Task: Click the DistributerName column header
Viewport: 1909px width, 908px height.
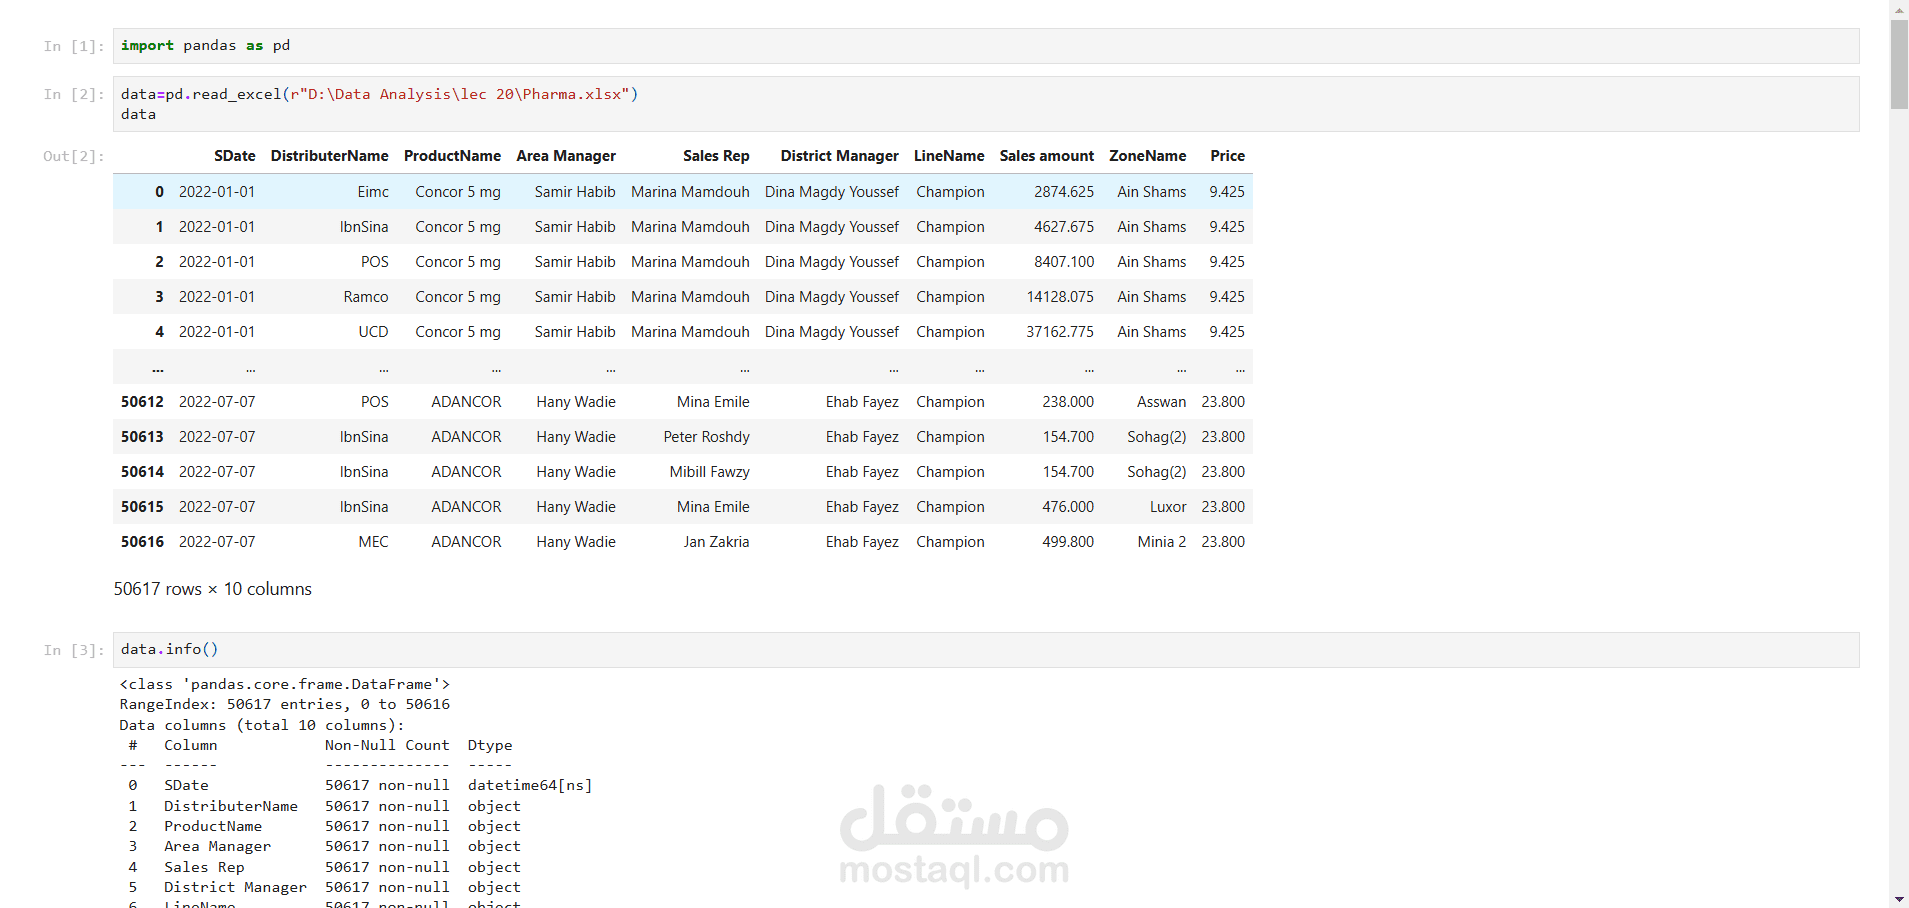Action: [330, 156]
